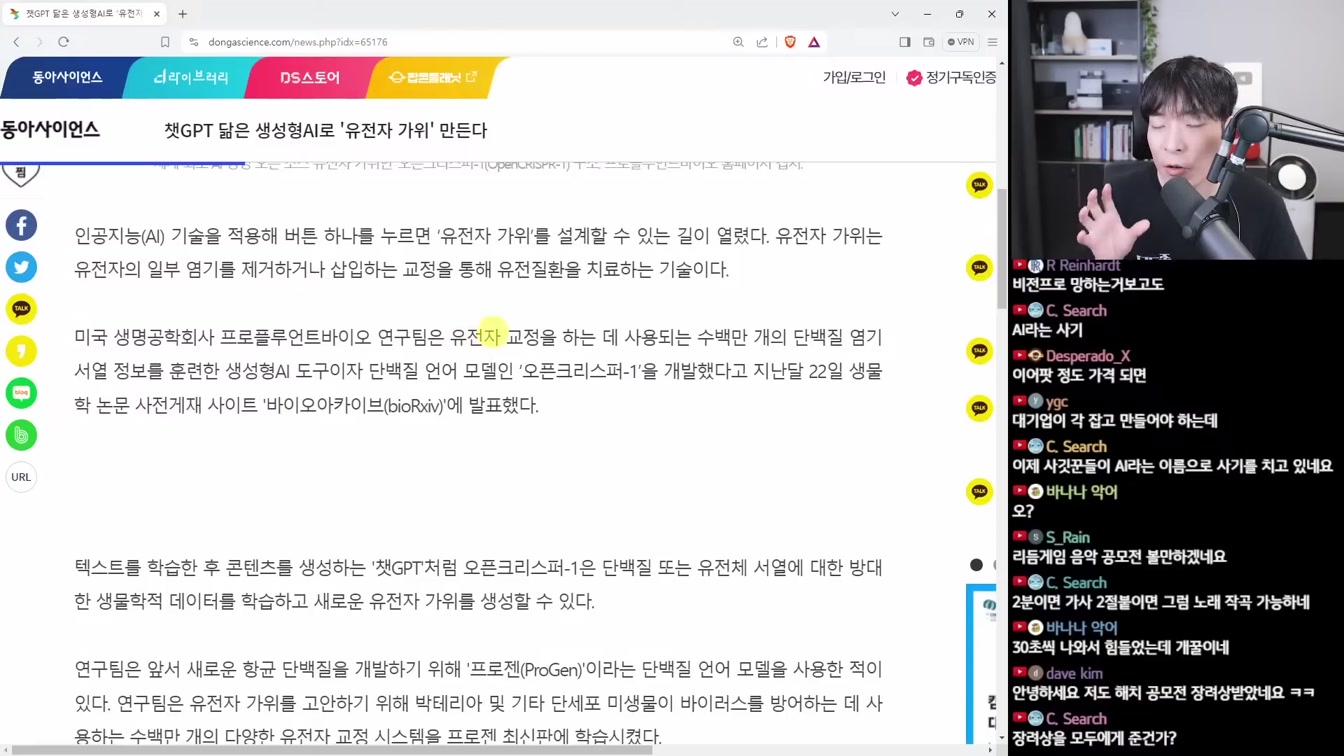This screenshot has width=1344, height=756.
Task: Click chat message '30초씩 나와서 힘들었는데 개꿀이네'
Action: pos(1120,647)
